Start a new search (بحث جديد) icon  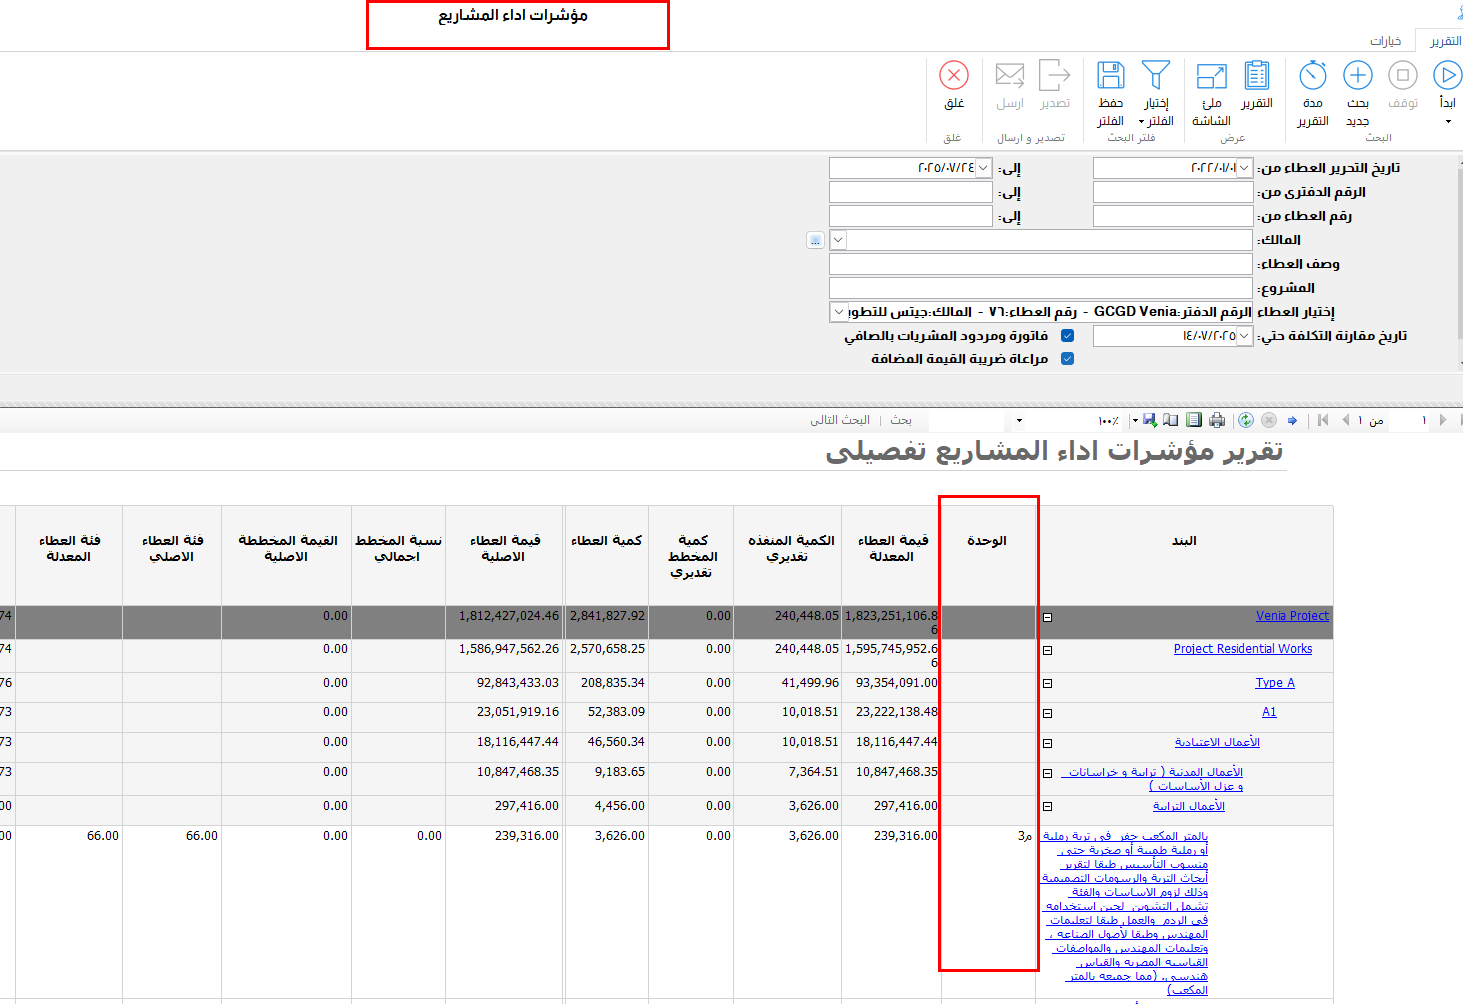point(1357,76)
